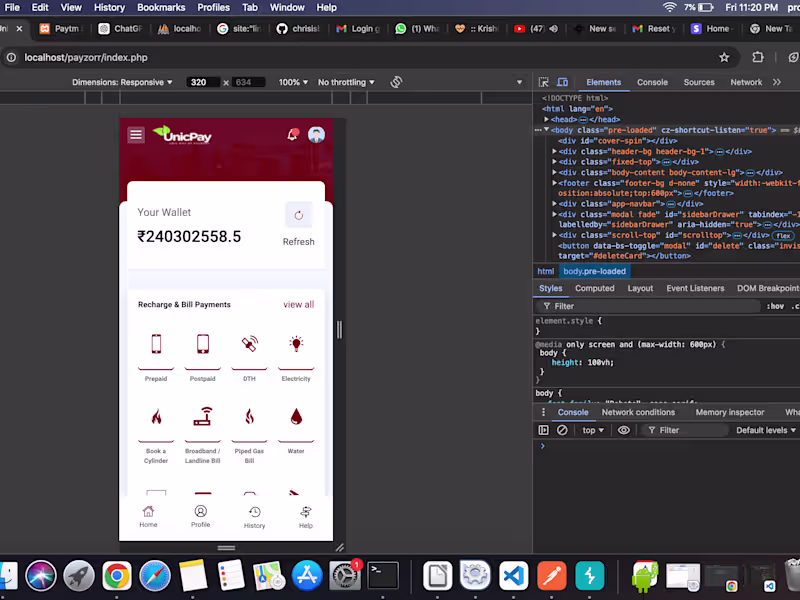Open the notification bell in UnicPay header
The width and height of the screenshot is (800, 600).
point(292,134)
